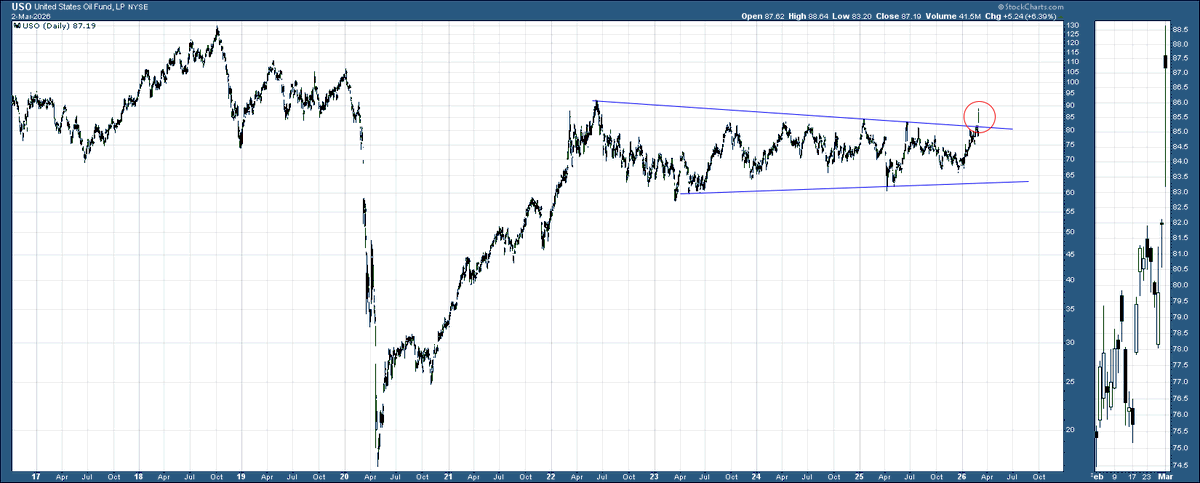Click year 26 on the date axis

click(961, 477)
